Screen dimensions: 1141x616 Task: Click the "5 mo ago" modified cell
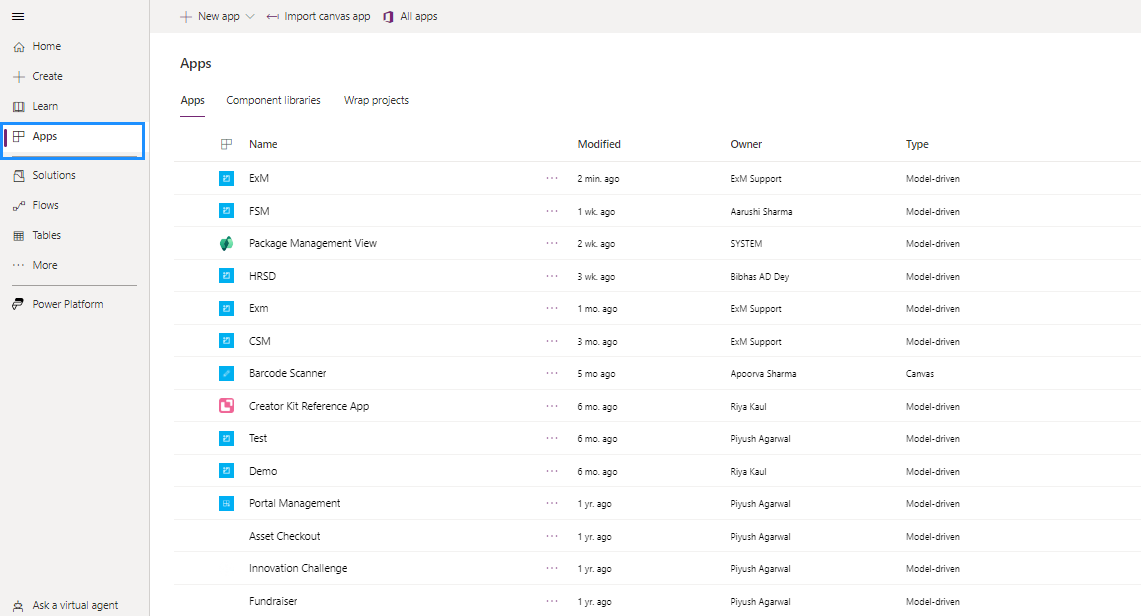point(596,374)
